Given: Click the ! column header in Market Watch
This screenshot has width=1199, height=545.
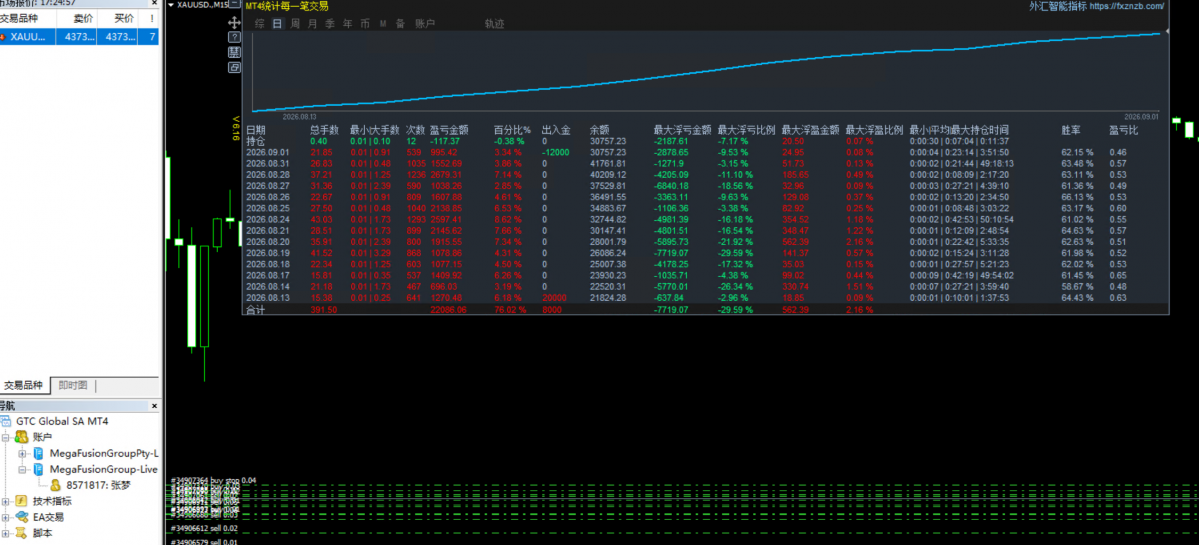Looking at the screenshot, I should click(152, 18).
